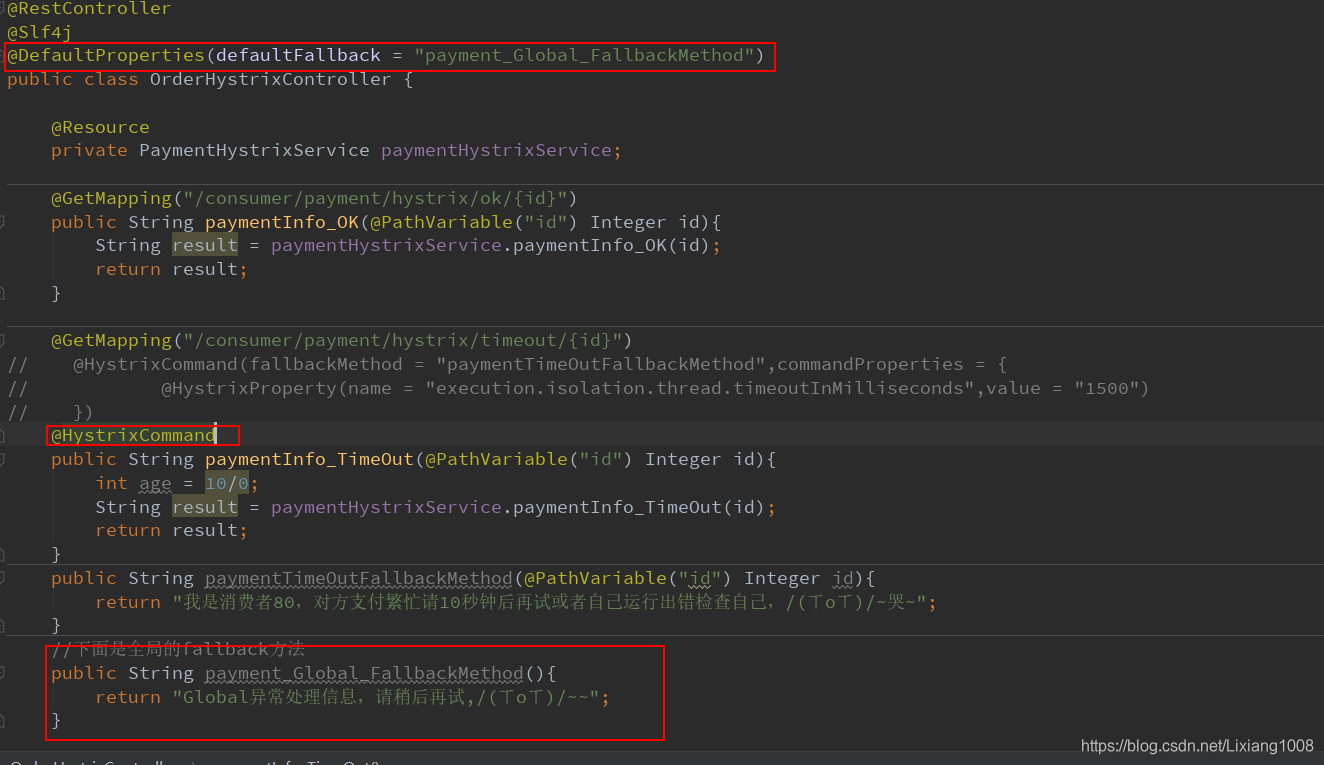Click "return result;" inside paymentInfo_OK method
1324x765 pixels.
pos(171,269)
